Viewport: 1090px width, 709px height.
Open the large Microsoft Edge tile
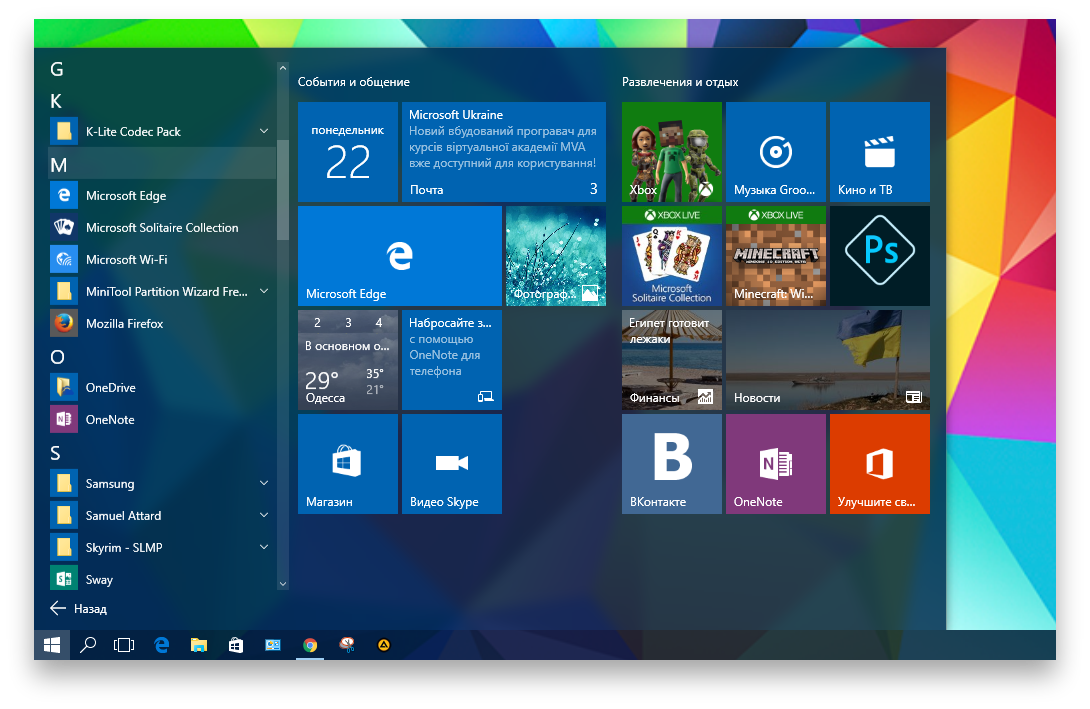(x=400, y=256)
